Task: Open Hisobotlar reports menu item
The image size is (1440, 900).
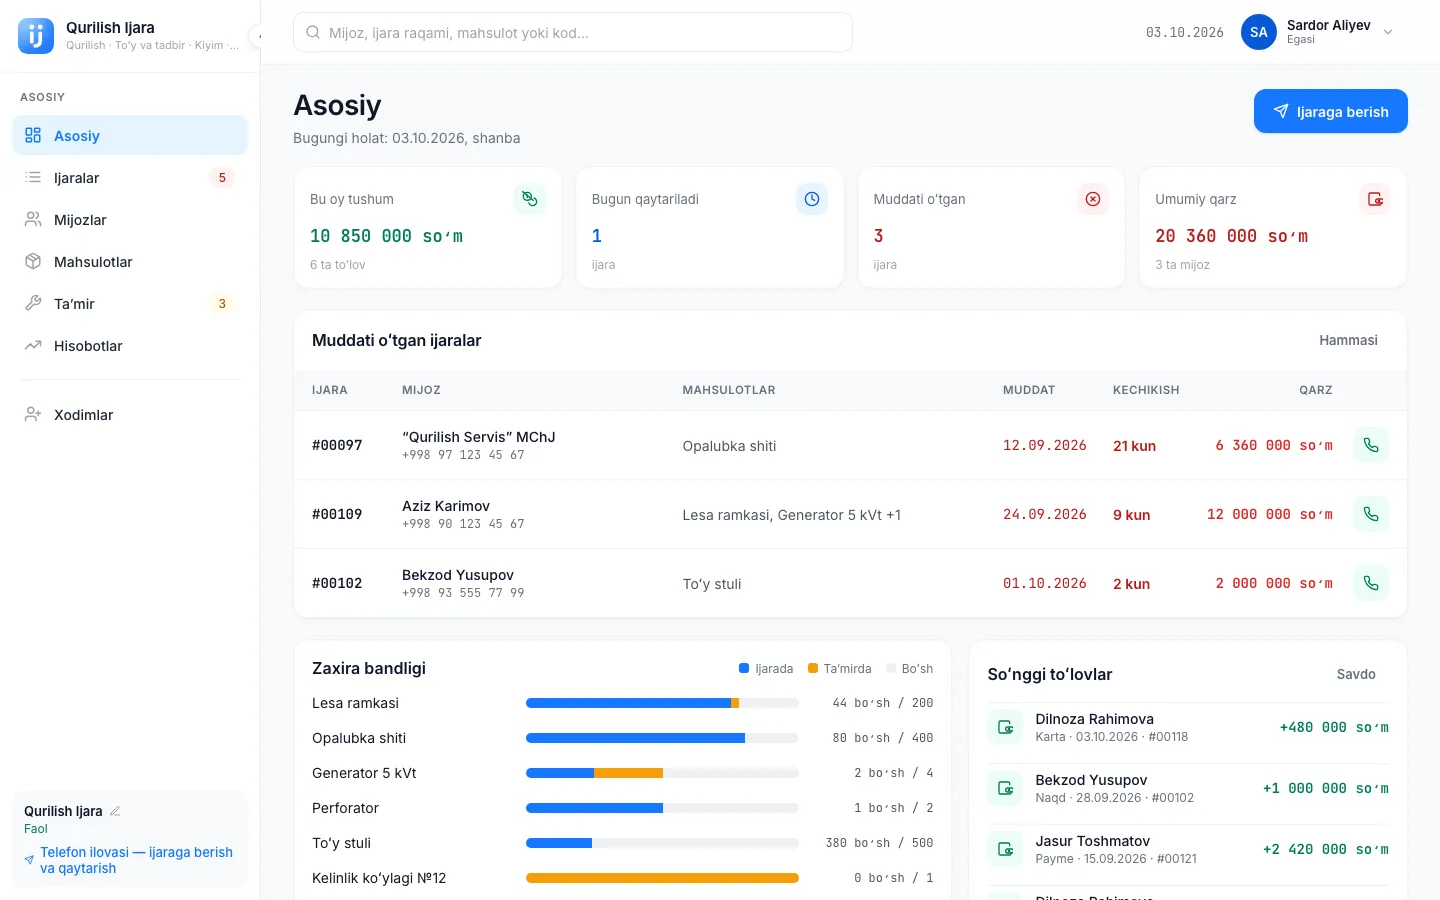Action: (x=130, y=346)
